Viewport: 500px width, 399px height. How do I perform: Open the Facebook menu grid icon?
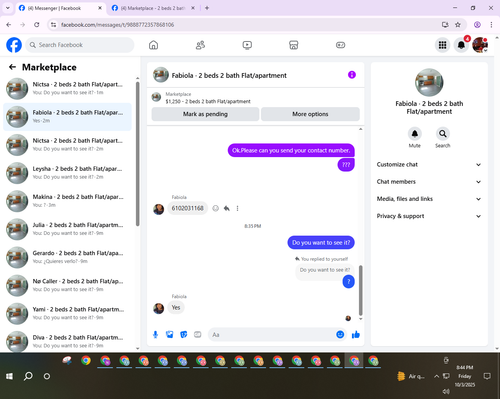click(x=442, y=45)
